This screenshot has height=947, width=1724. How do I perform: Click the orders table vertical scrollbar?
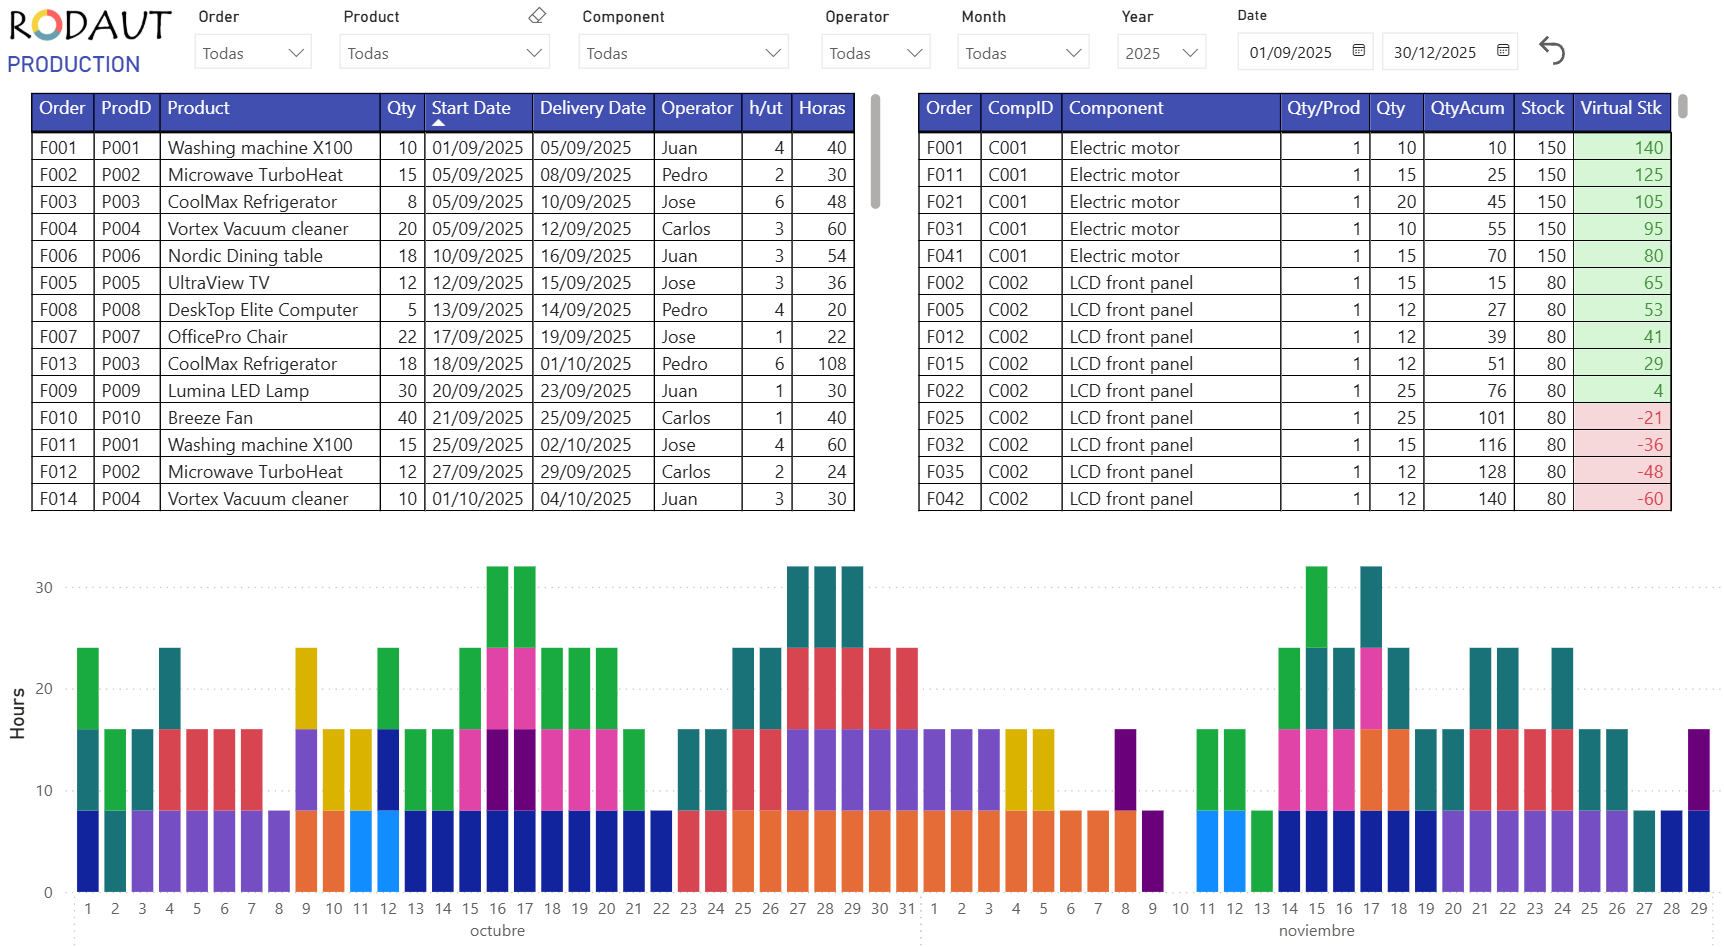click(875, 150)
